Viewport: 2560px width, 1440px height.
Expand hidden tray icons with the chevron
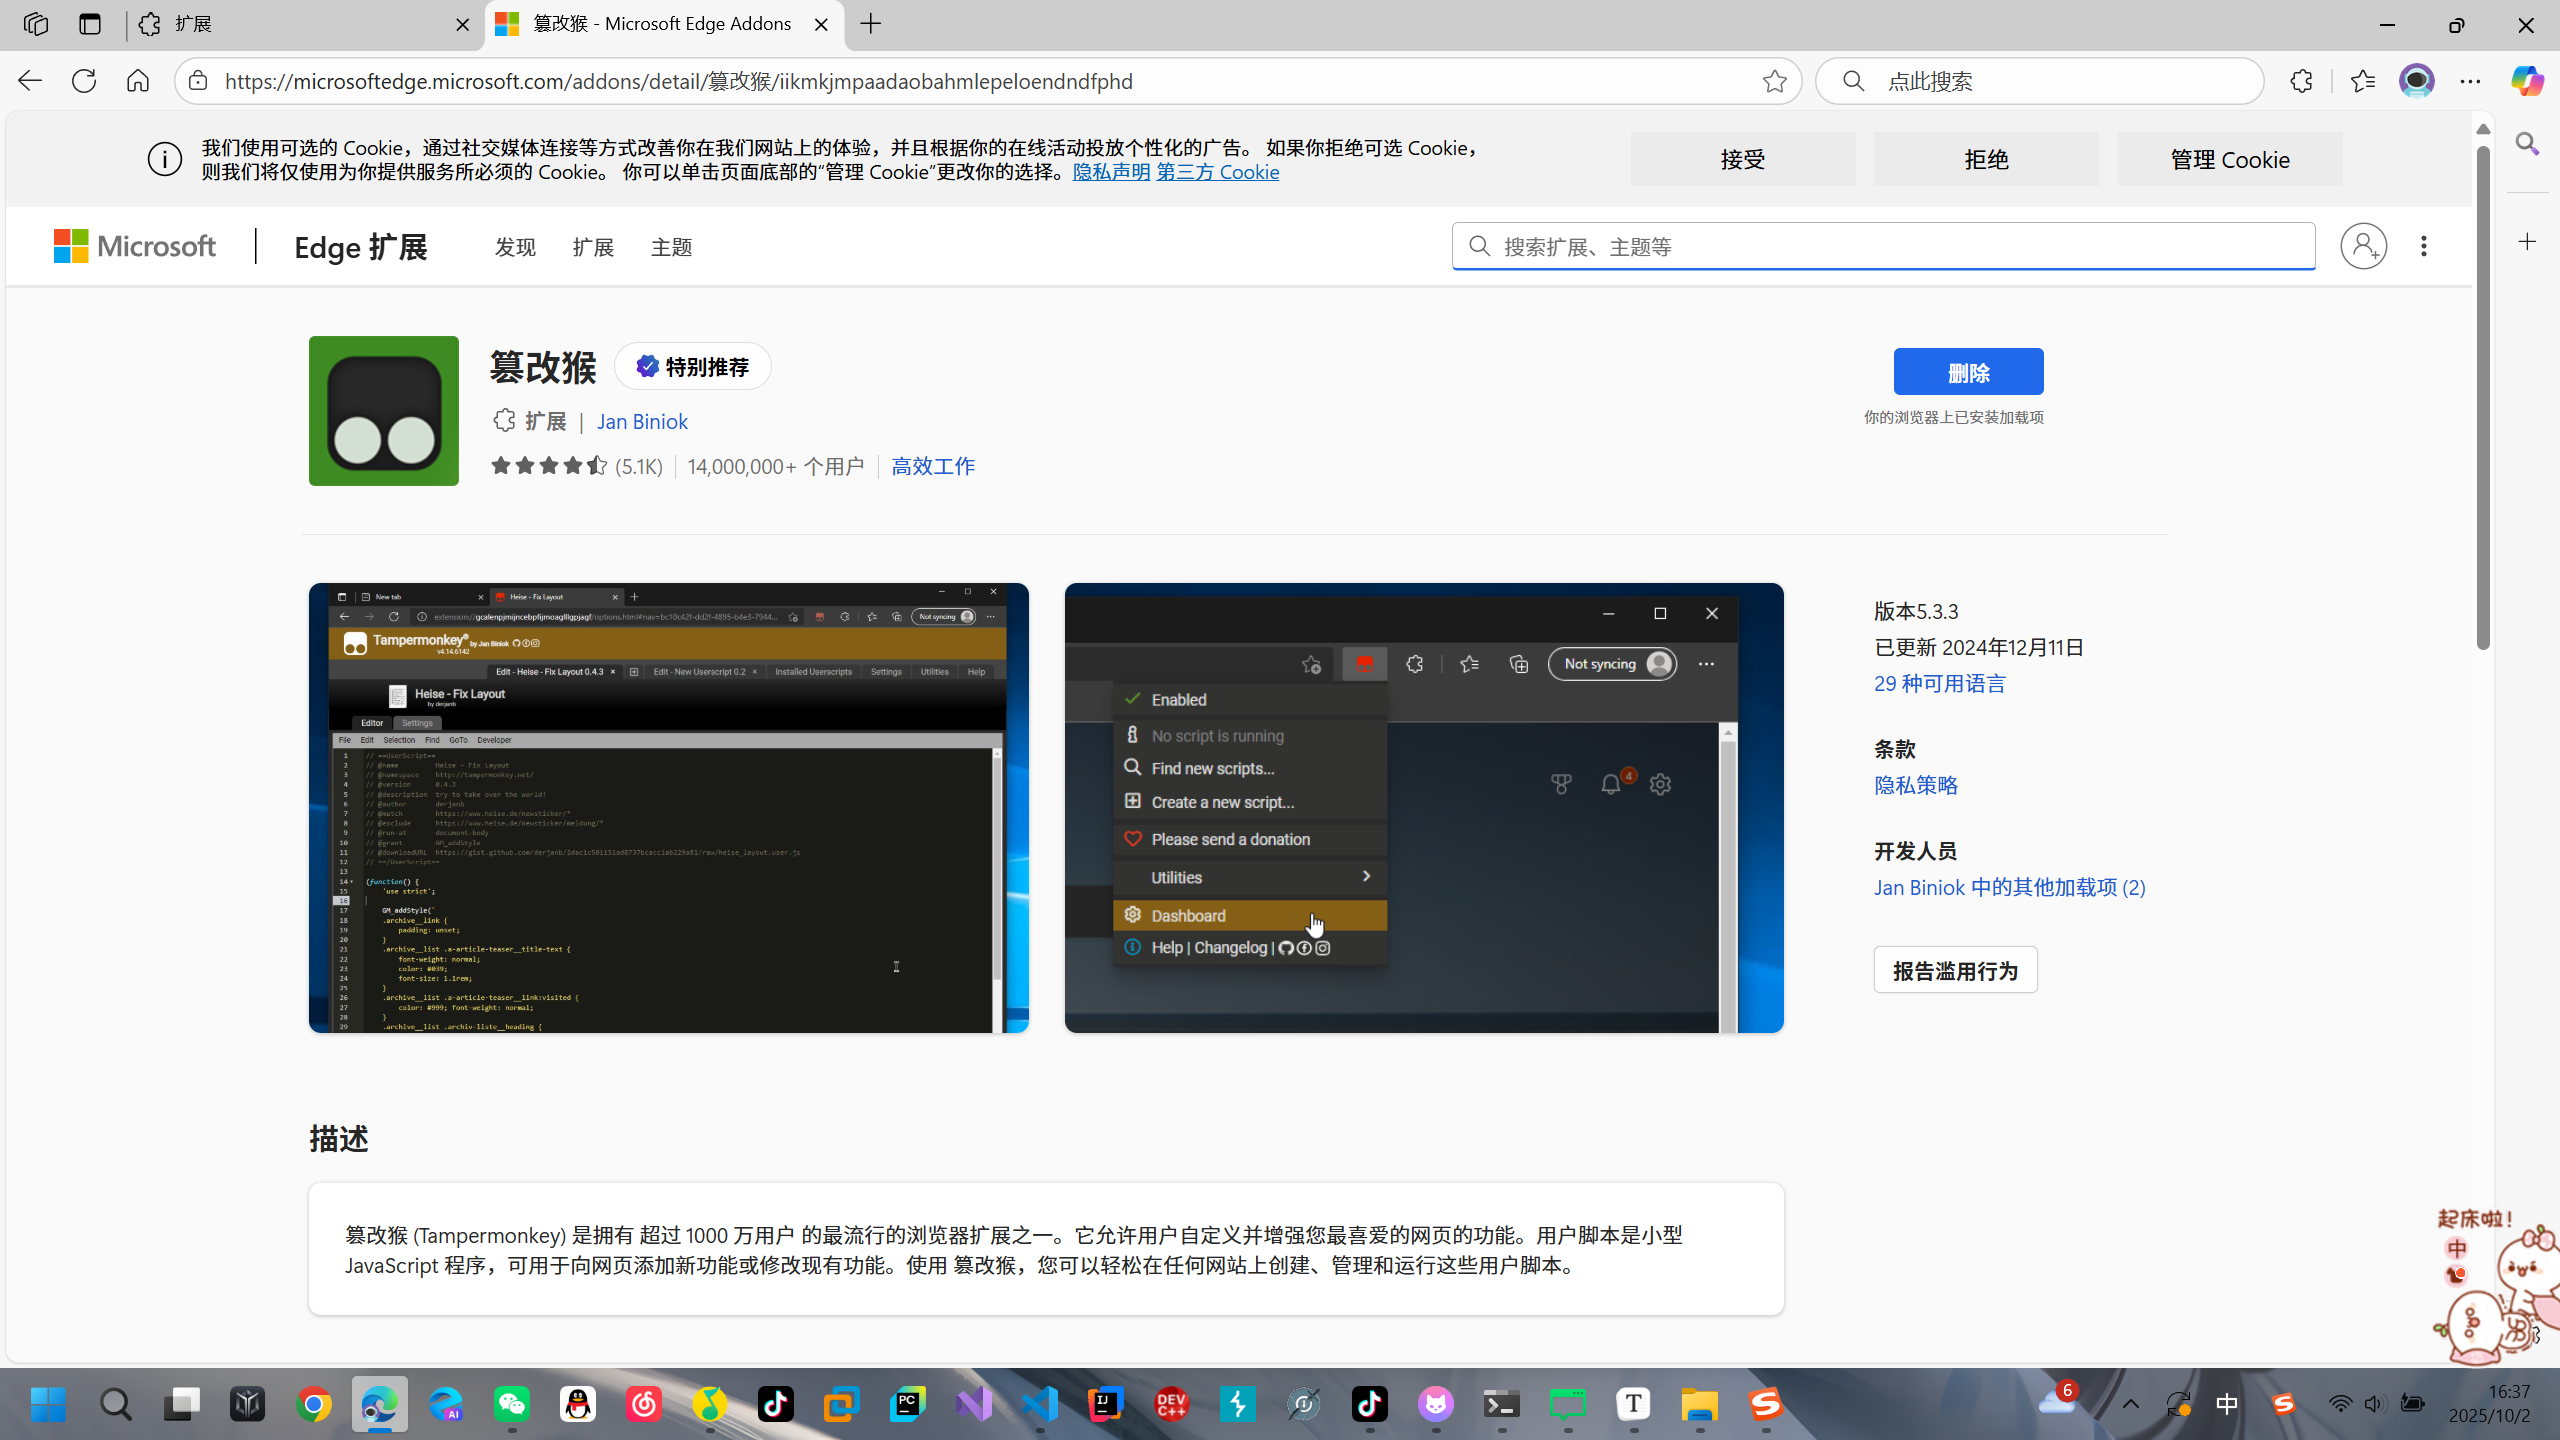(x=2131, y=1404)
